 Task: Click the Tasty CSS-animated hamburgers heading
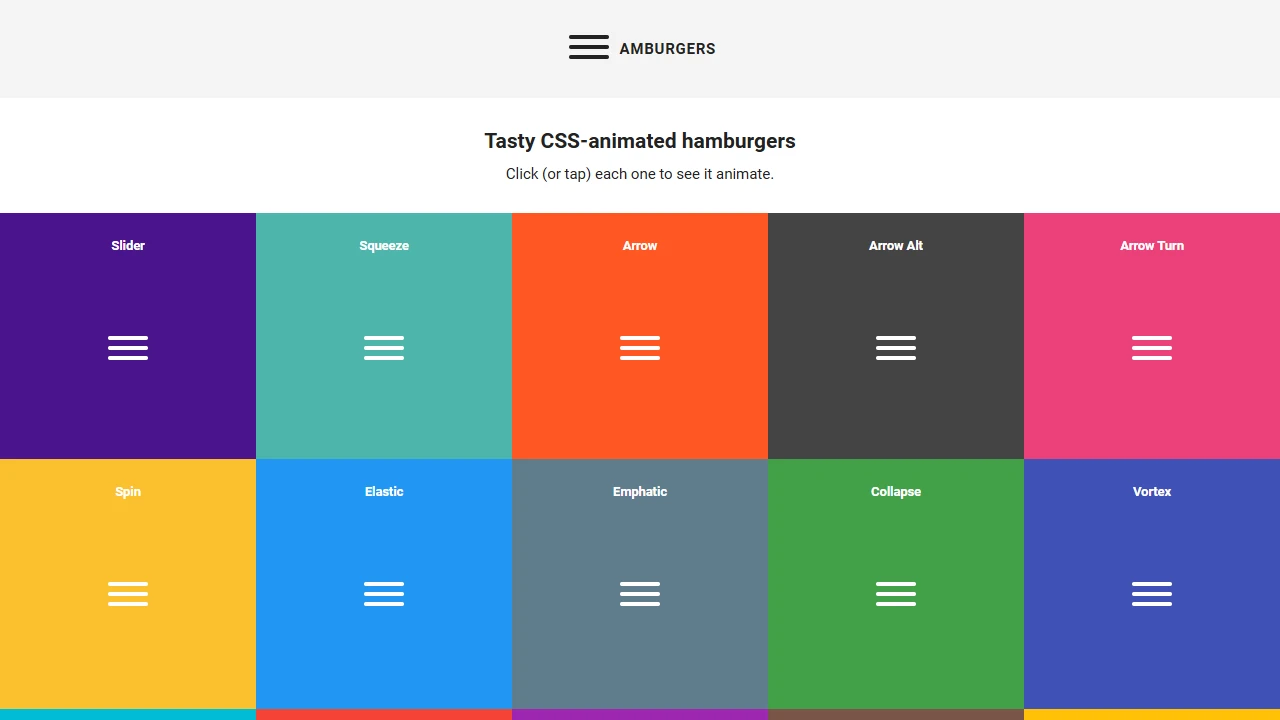[640, 141]
